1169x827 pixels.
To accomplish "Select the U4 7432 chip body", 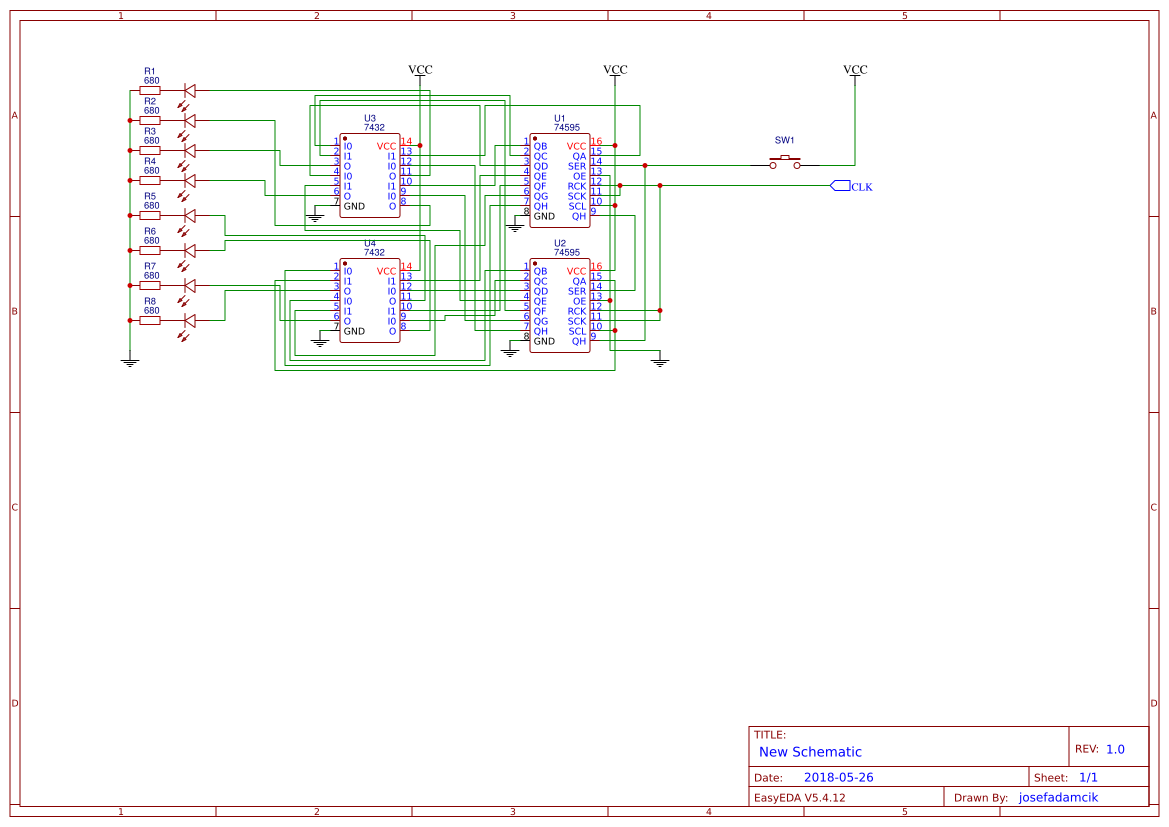I will [370, 301].
